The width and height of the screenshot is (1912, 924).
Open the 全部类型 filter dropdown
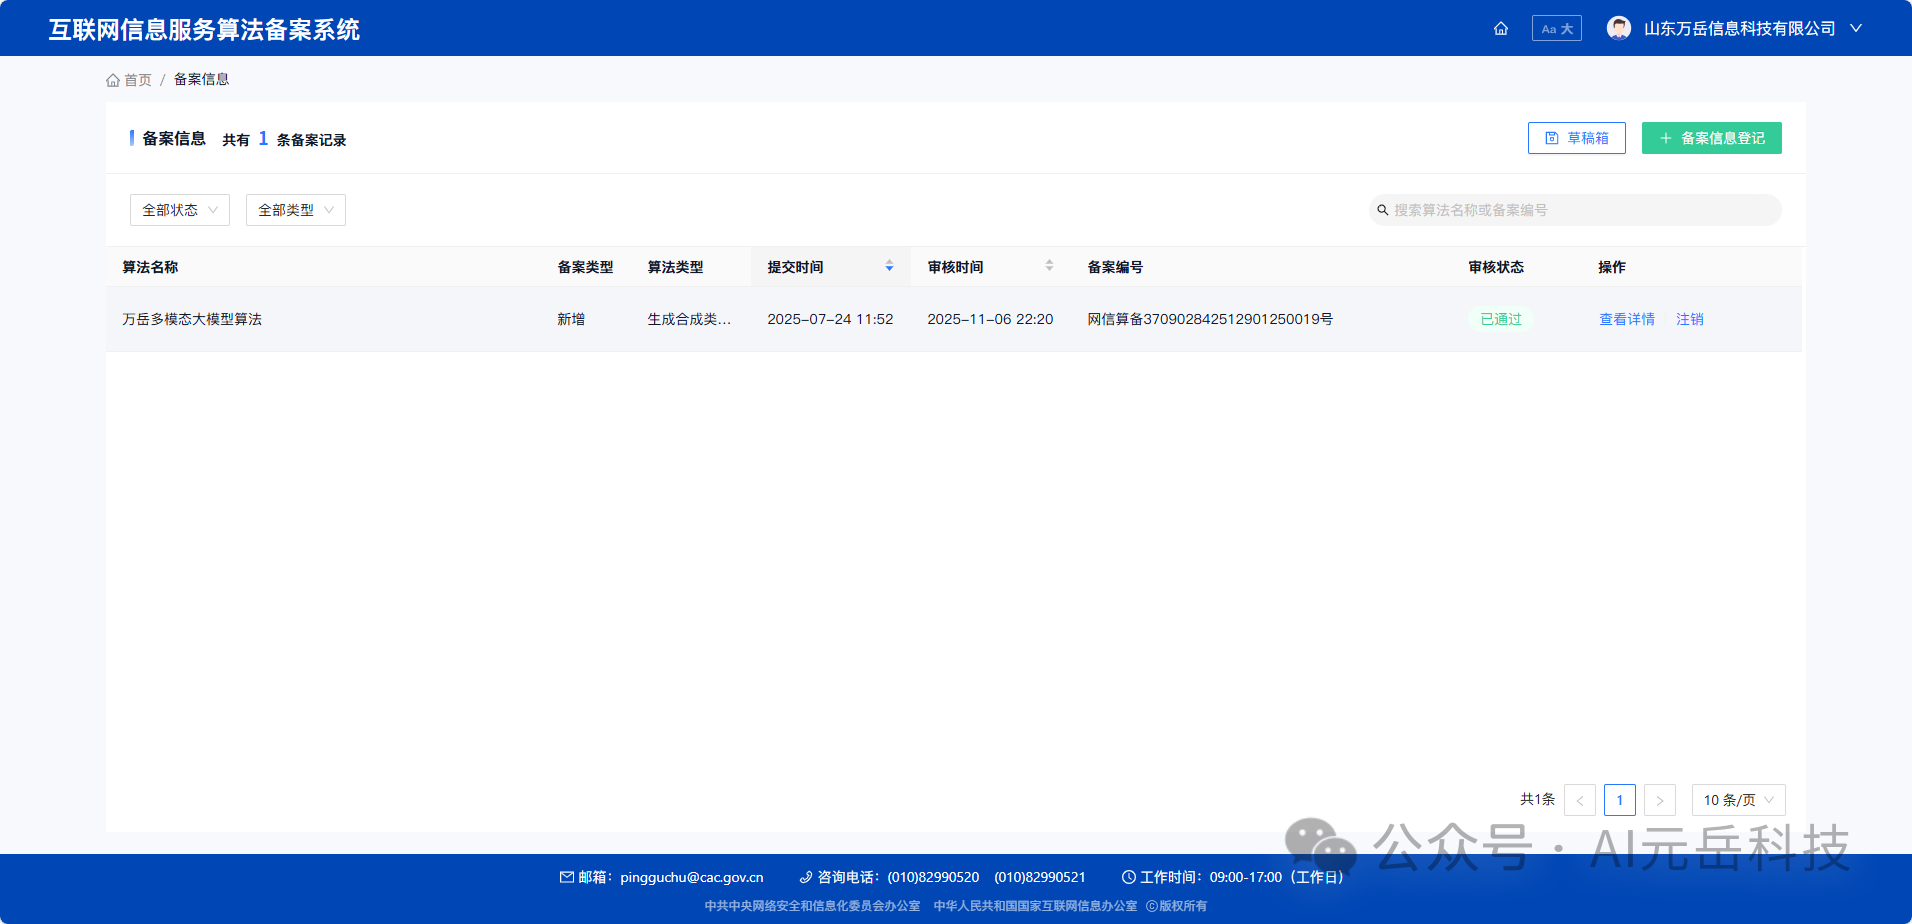(295, 210)
